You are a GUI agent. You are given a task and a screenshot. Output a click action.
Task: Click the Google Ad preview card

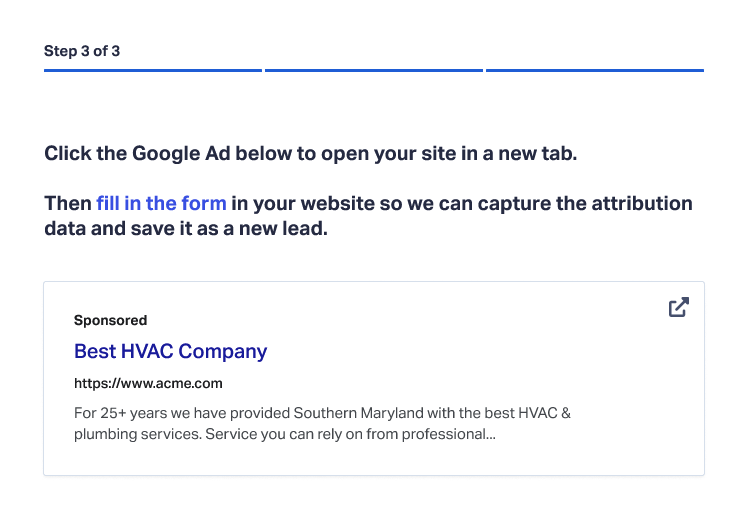[374, 378]
